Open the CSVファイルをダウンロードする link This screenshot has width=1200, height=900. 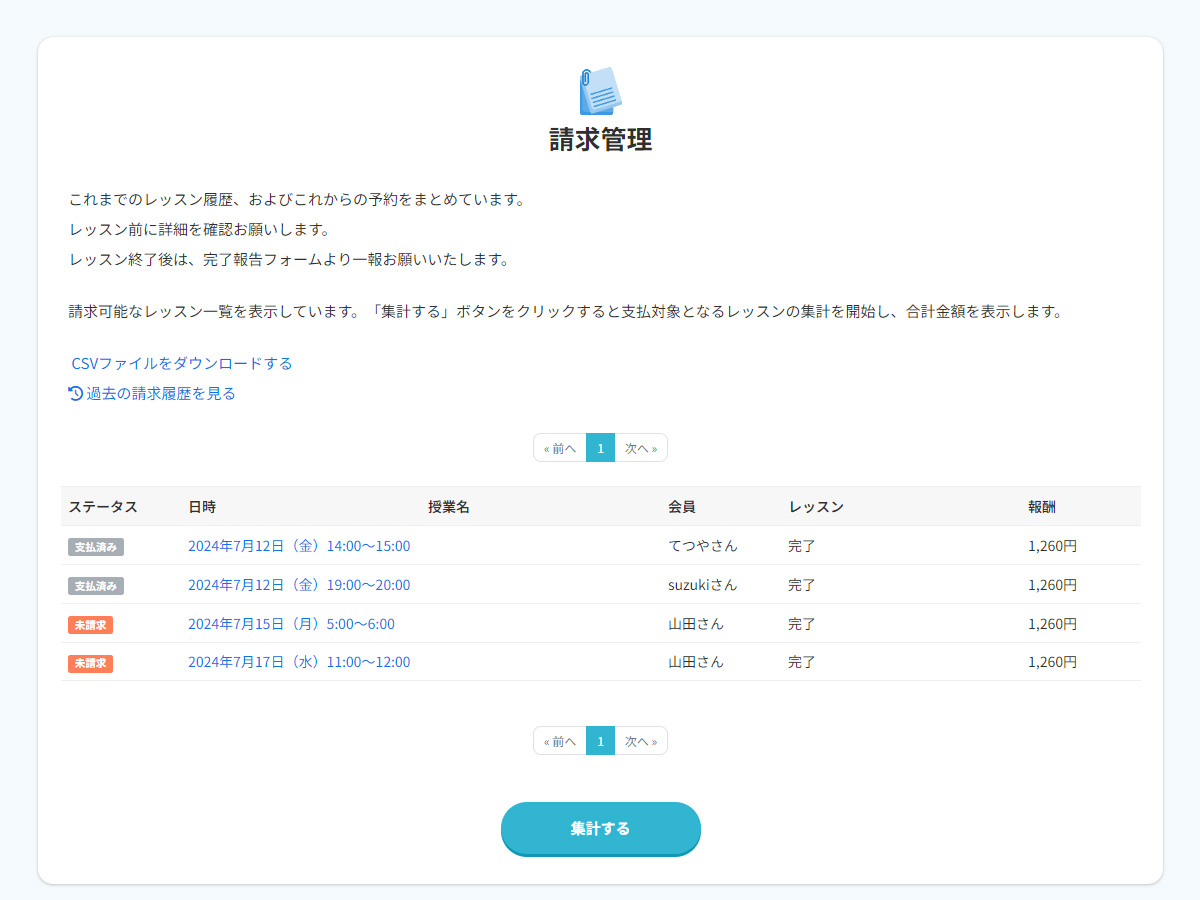tap(181, 363)
